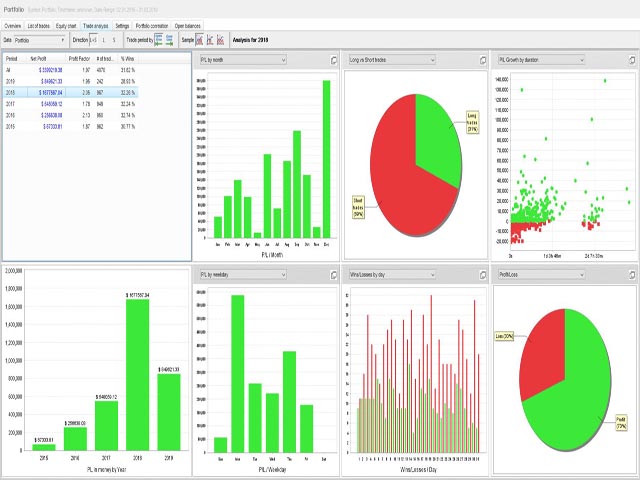This screenshot has height=480, width=640.
Task: Click copy icon on P/L by month chart
Action: [333, 60]
